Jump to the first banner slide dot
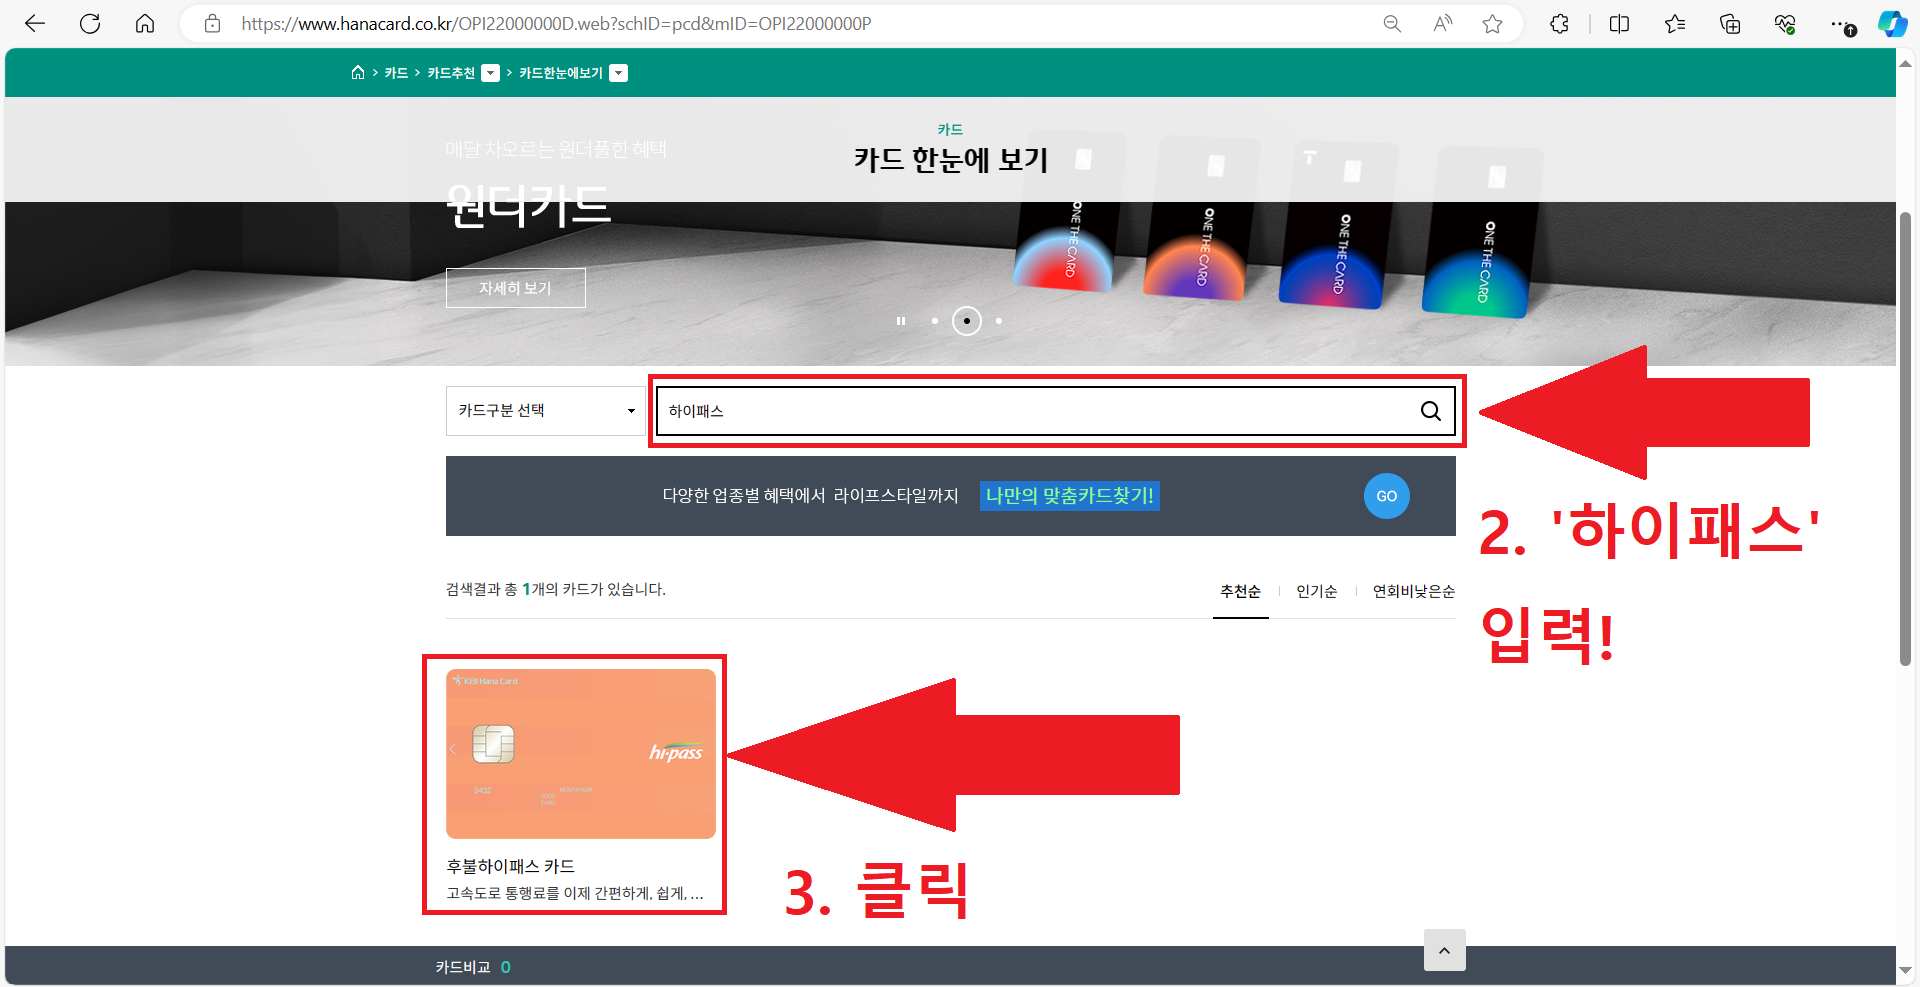Screen dimensions: 1920x987 [x=934, y=321]
